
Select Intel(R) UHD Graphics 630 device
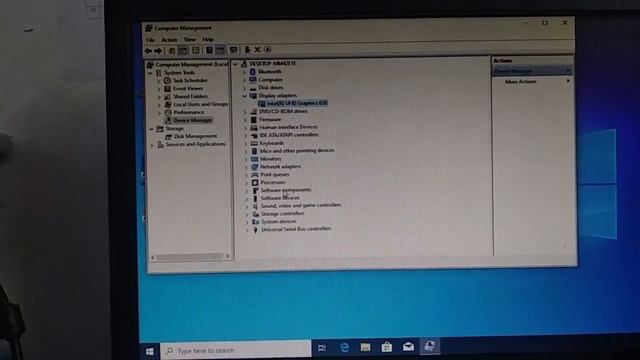[297, 103]
